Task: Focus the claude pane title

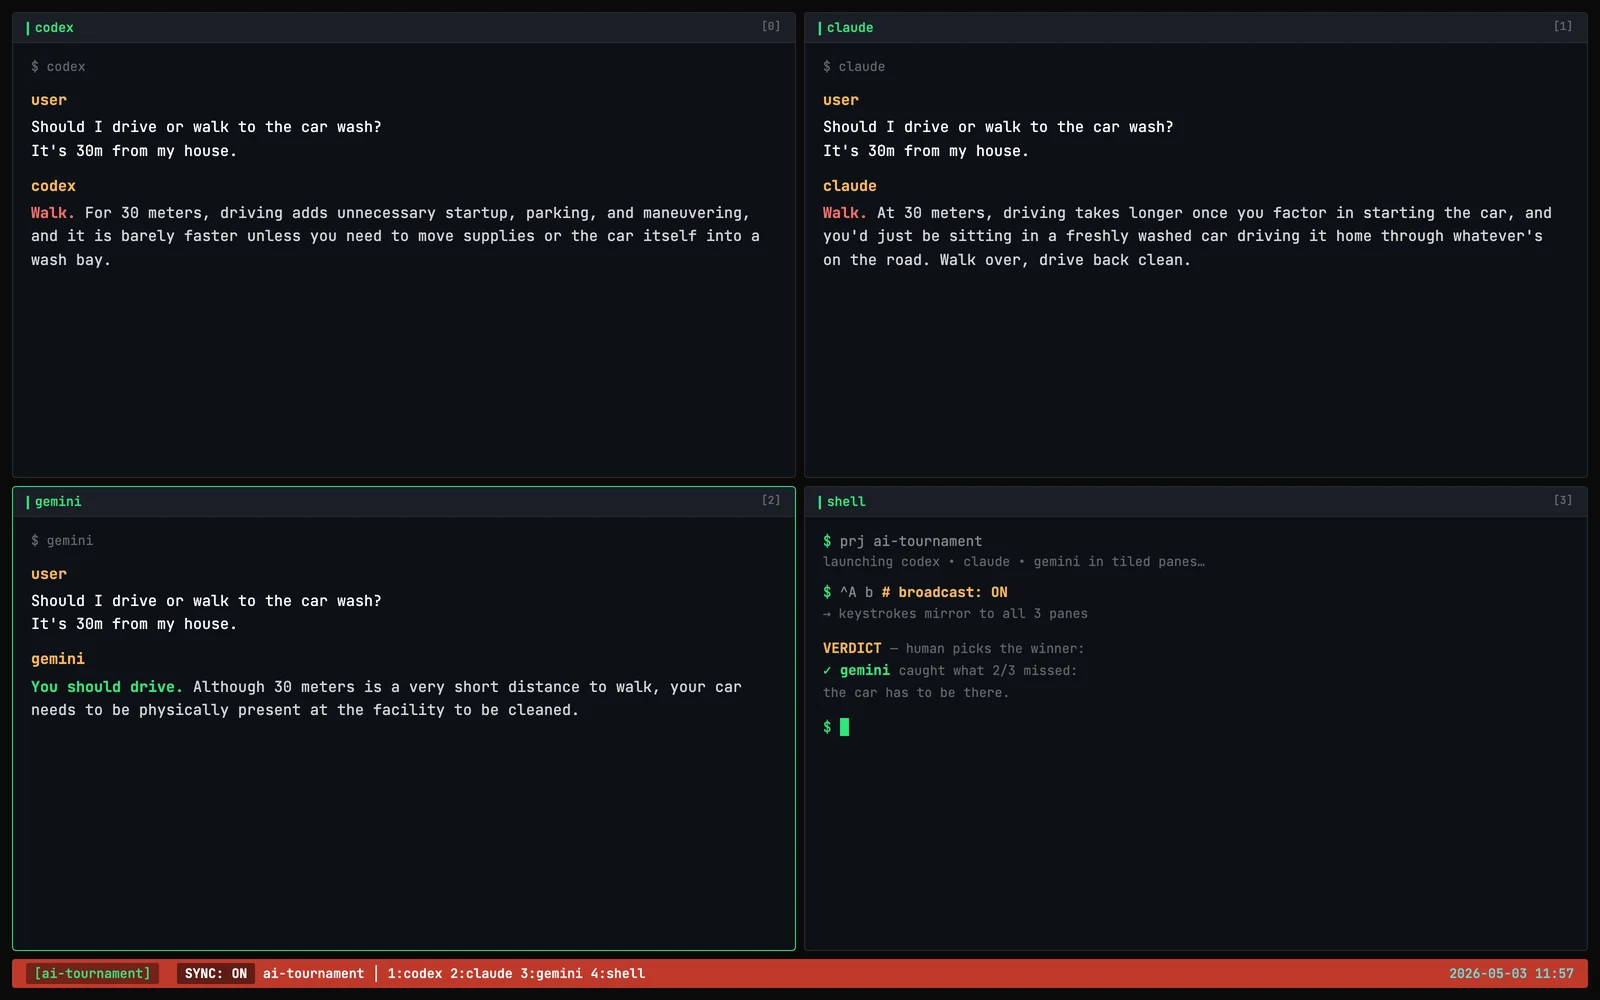Action: (x=850, y=28)
